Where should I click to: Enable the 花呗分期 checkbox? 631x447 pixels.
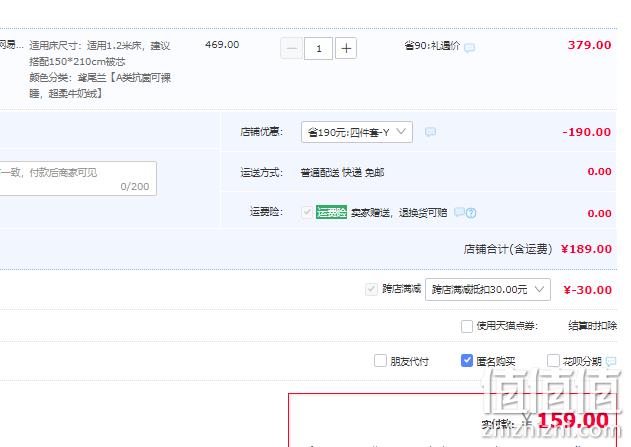[x=553, y=360]
